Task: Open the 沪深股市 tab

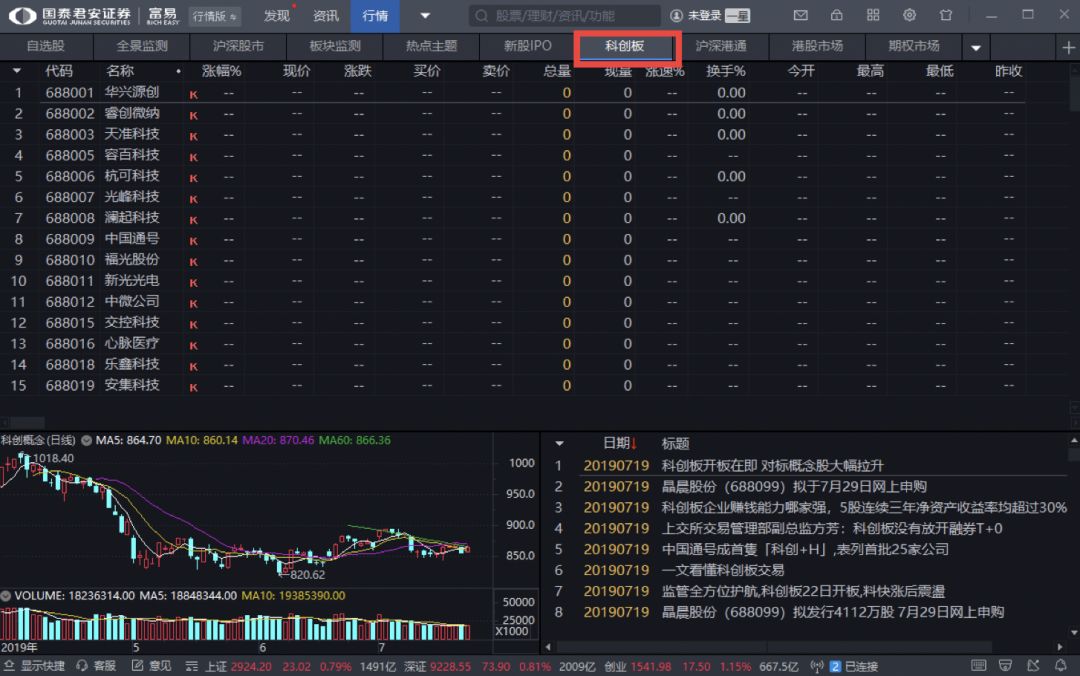Action: (238, 46)
